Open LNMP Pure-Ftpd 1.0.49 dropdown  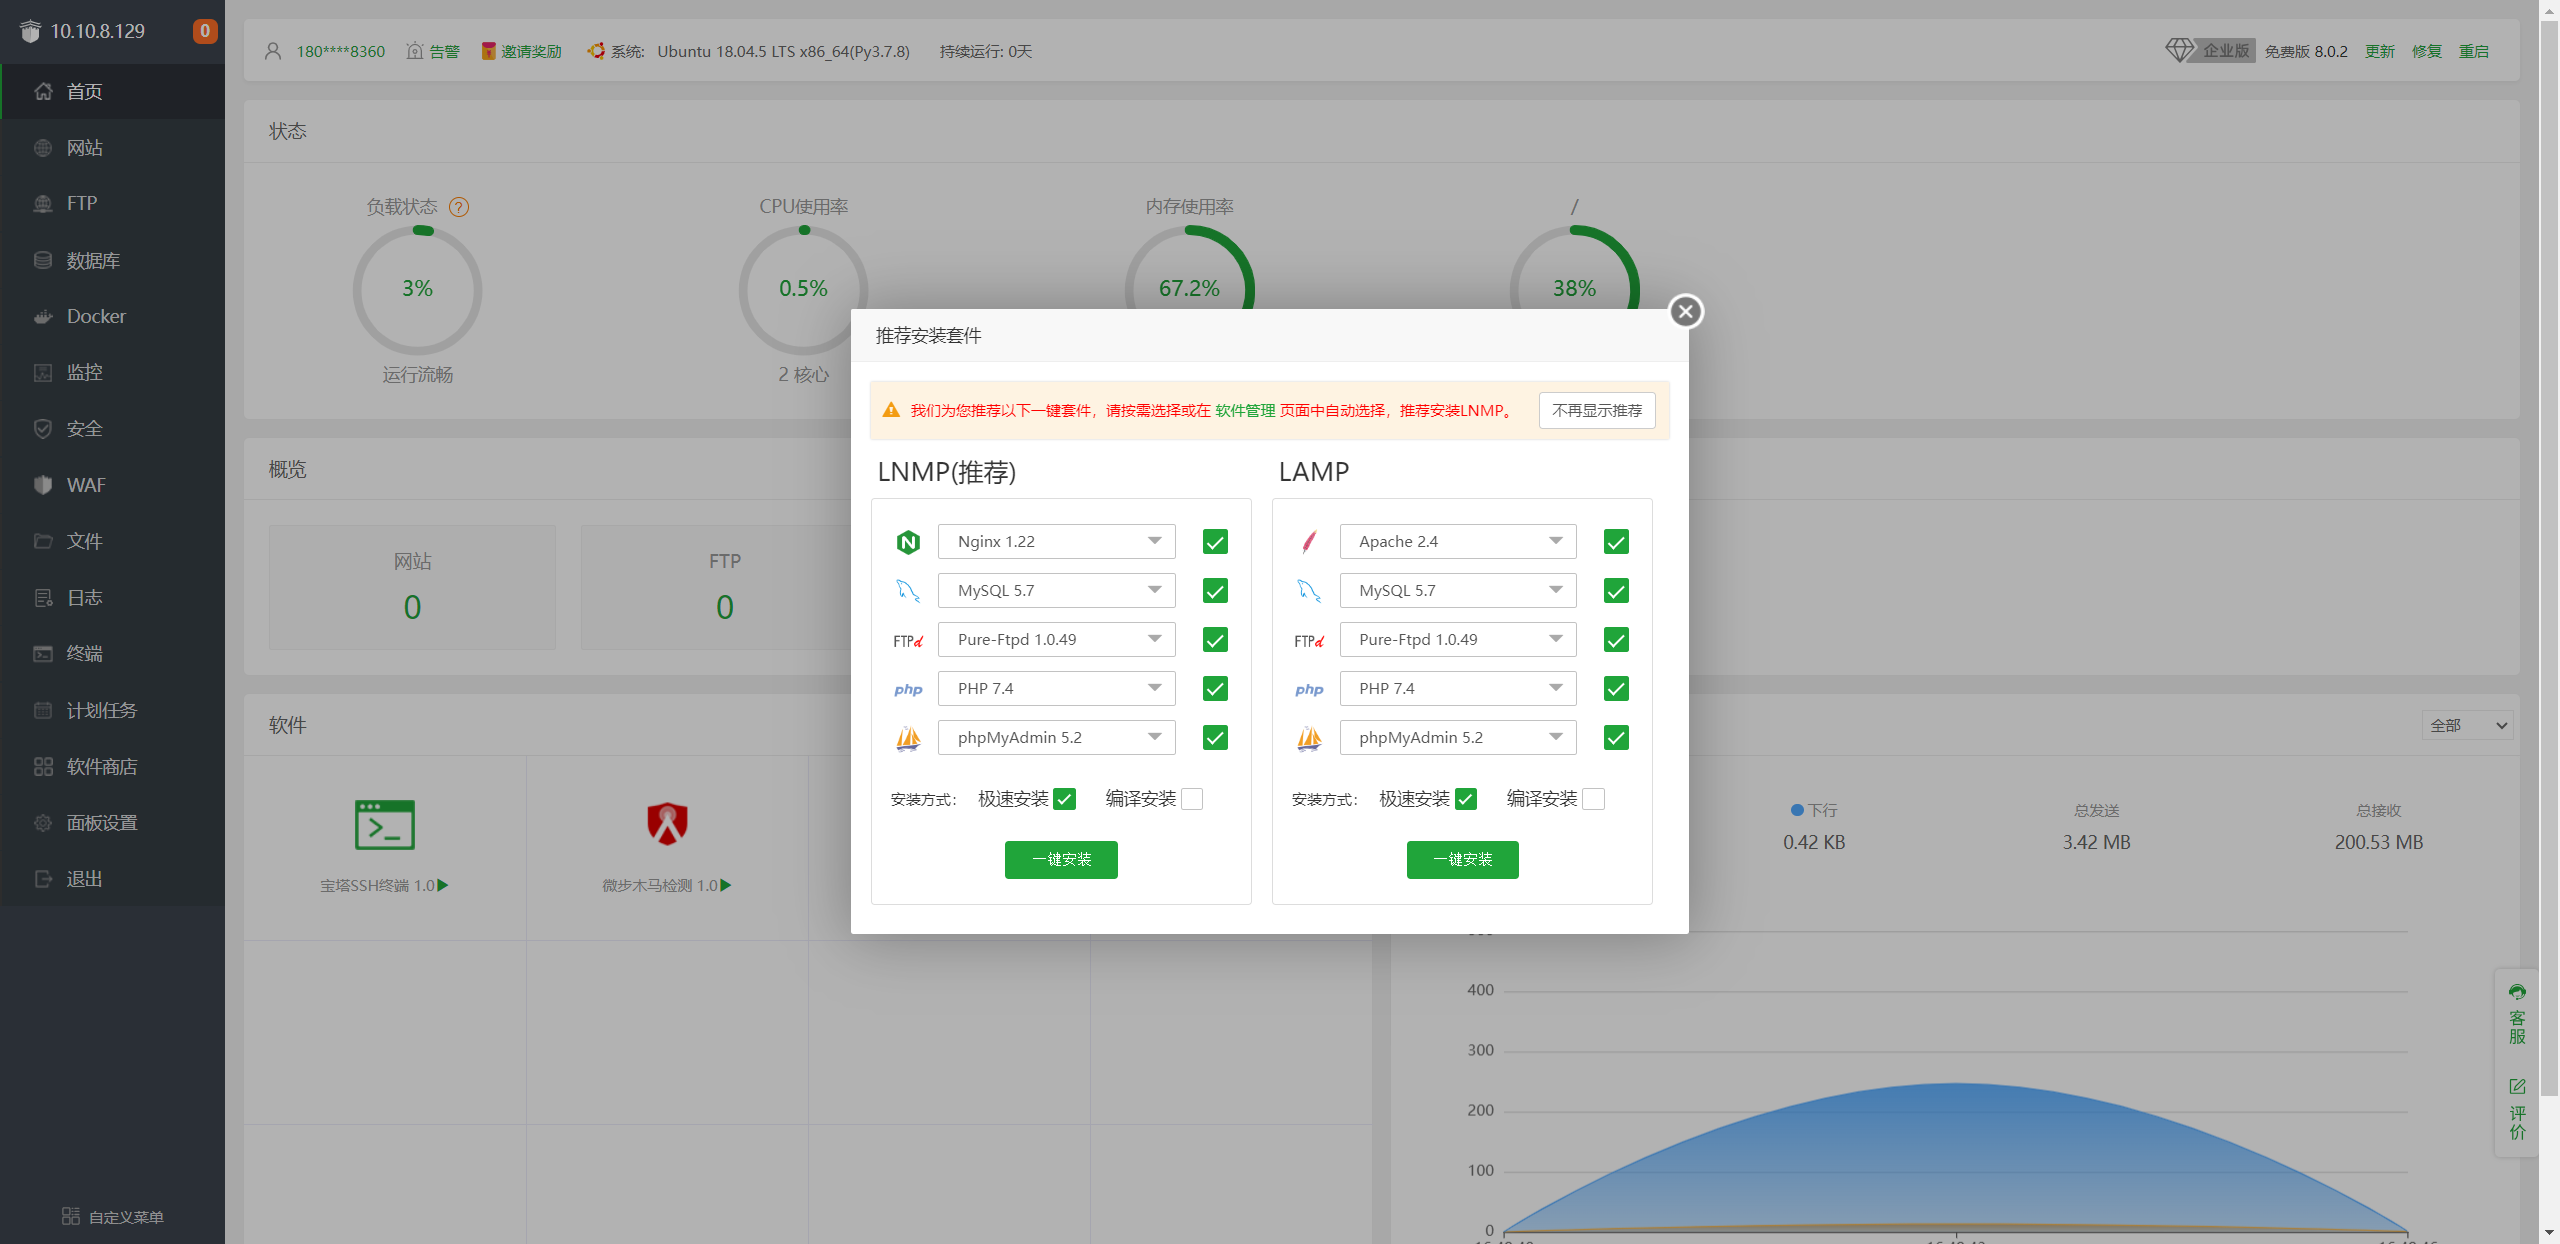tap(1056, 639)
